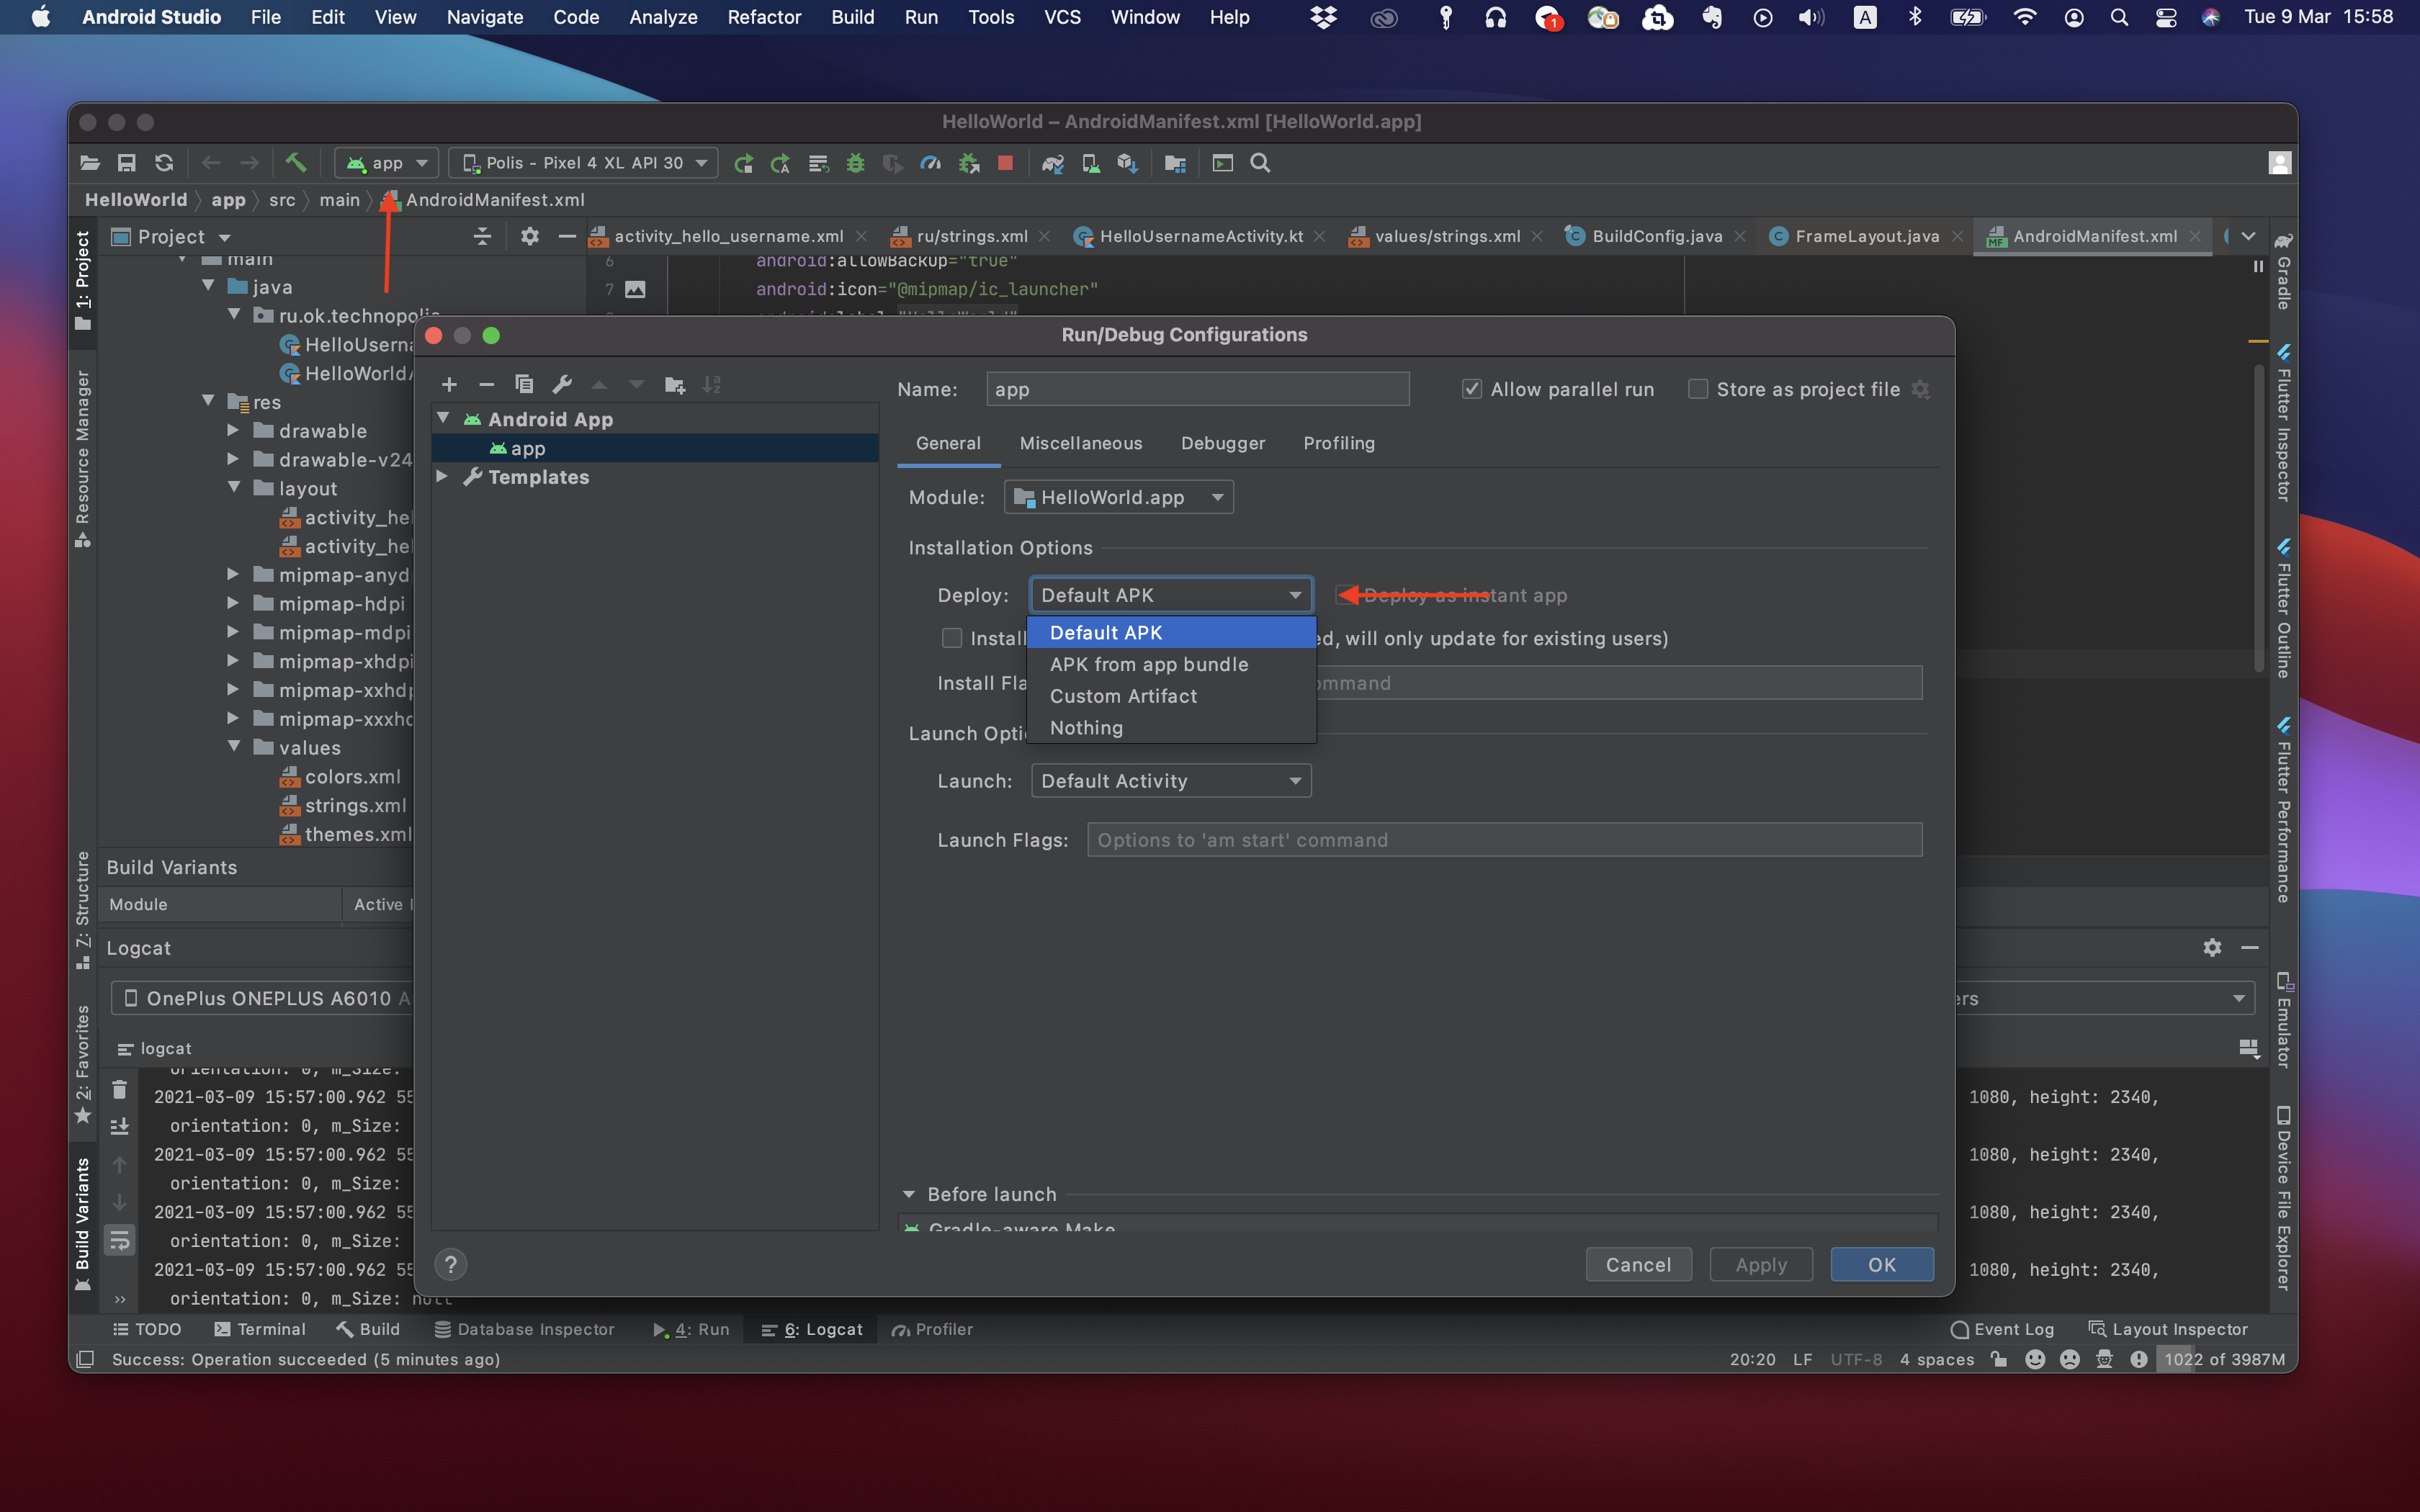Click the Deploy Default APK combo box

coord(1171,595)
